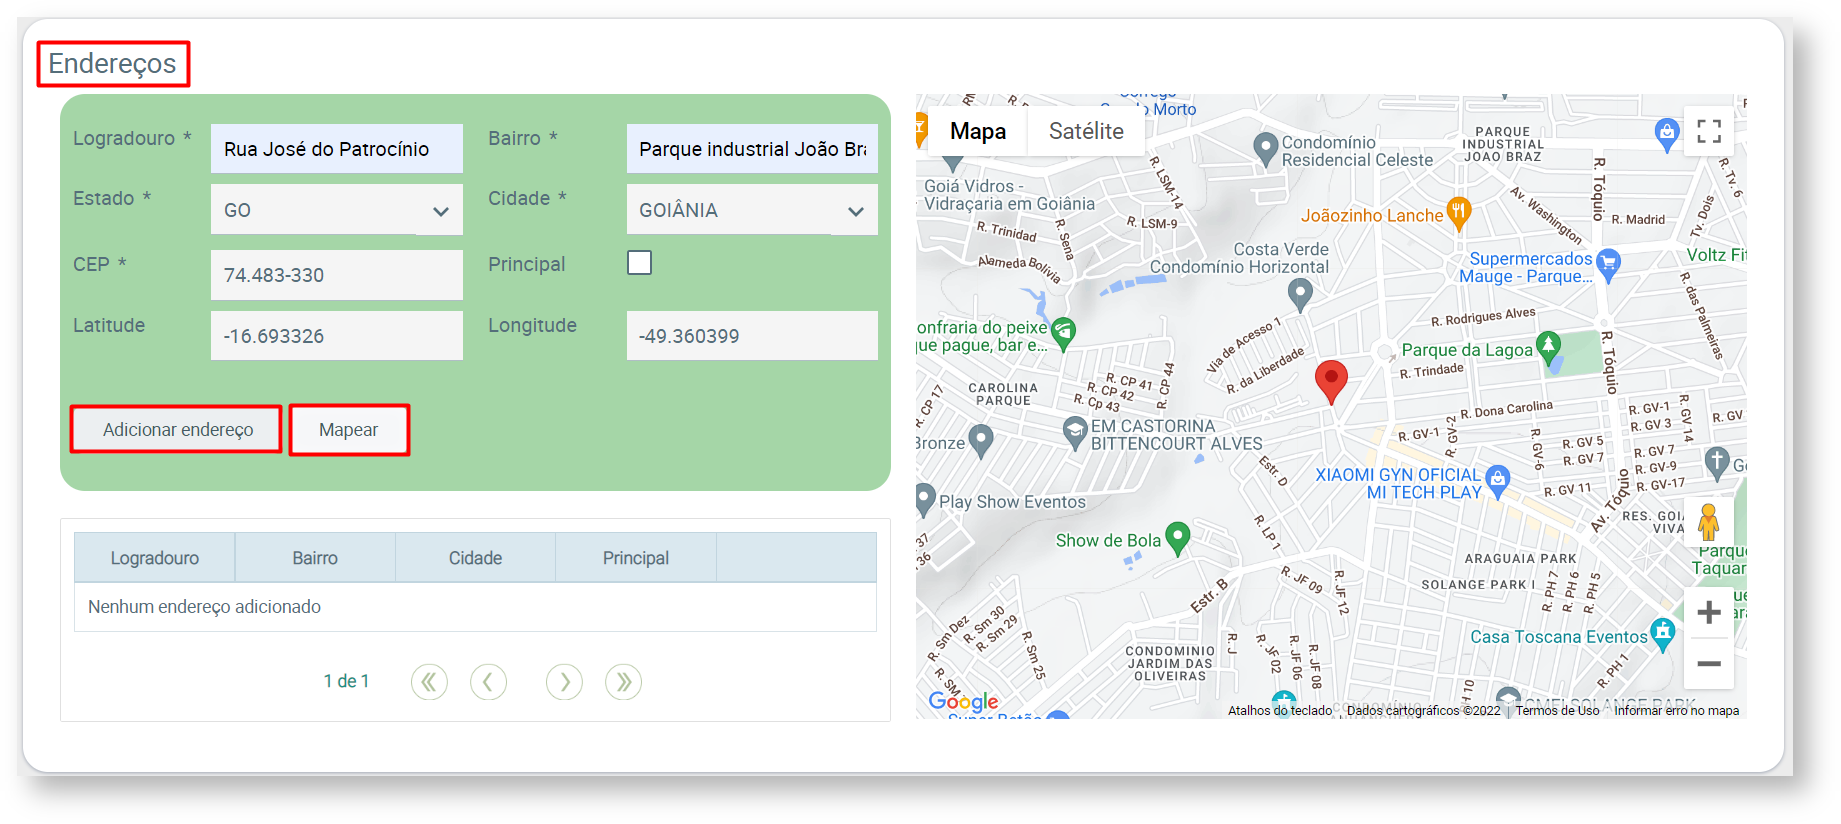The height and width of the screenshot is (824, 1841).
Task: Click the Endereços section heading
Action: tap(112, 64)
